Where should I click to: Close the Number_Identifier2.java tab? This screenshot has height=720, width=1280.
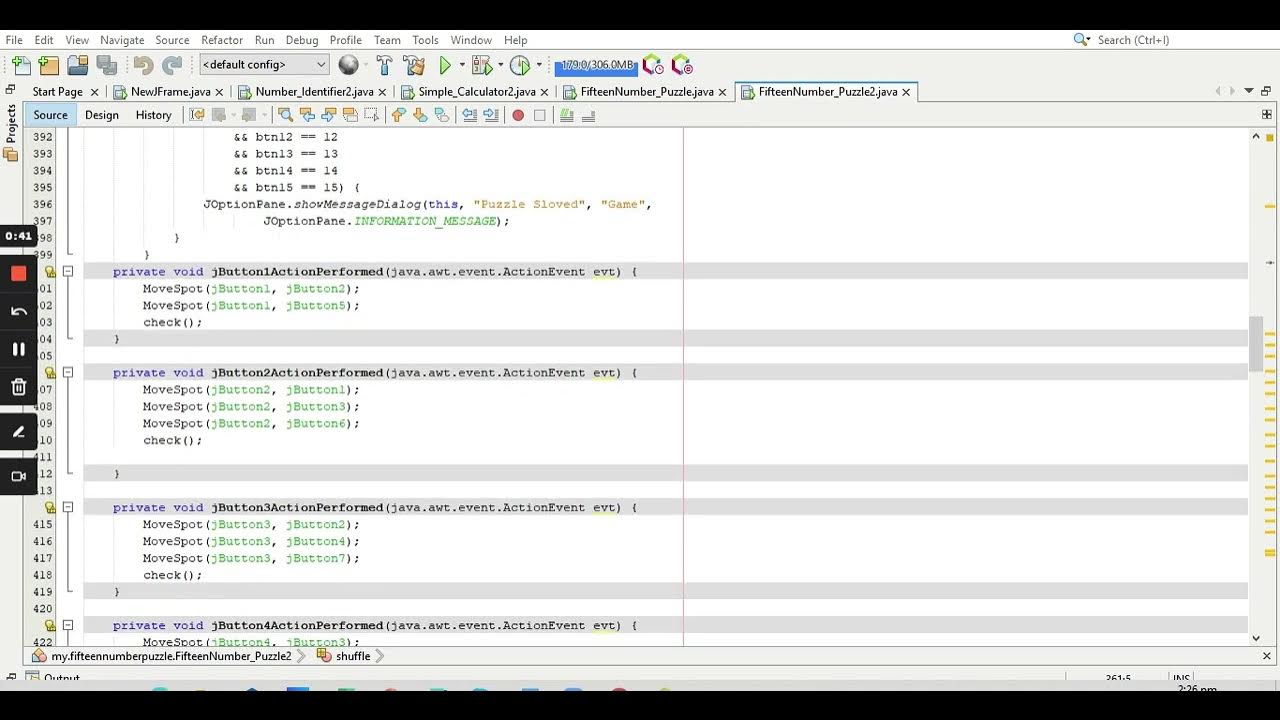click(384, 92)
